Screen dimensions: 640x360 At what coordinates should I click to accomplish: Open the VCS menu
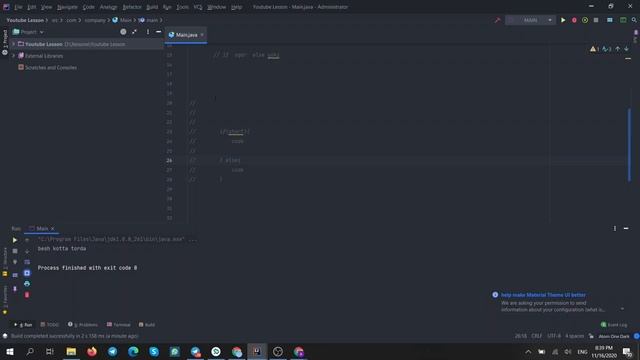[x=198, y=7]
